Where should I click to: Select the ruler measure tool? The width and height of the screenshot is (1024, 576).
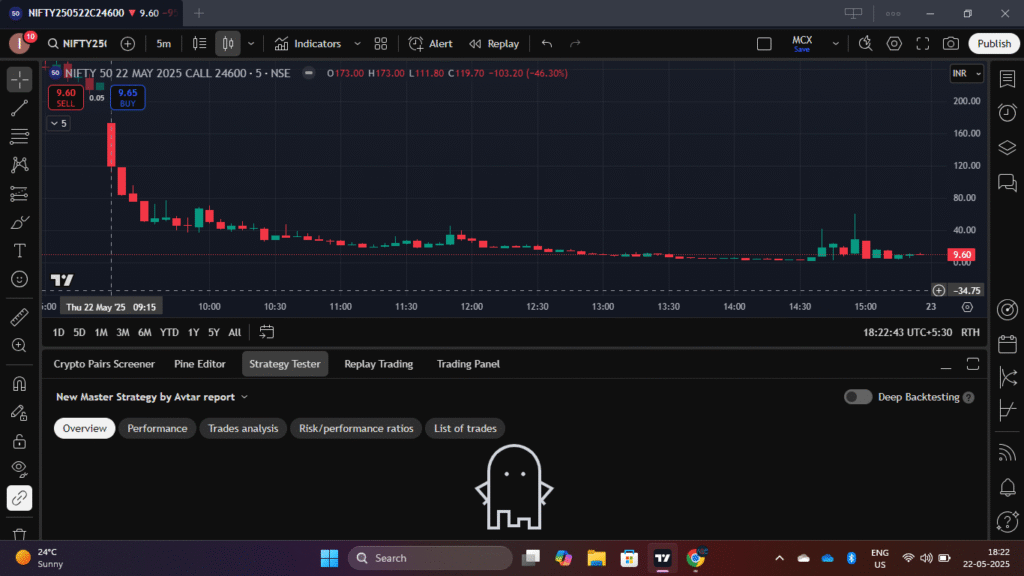tap(20, 317)
